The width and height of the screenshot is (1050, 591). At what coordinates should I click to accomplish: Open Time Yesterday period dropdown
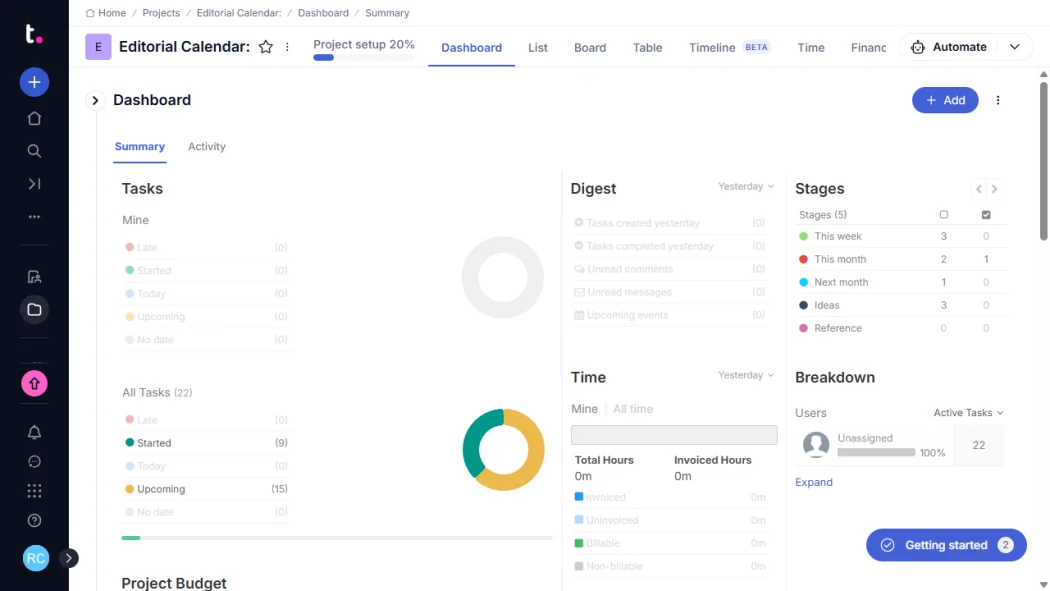746,375
